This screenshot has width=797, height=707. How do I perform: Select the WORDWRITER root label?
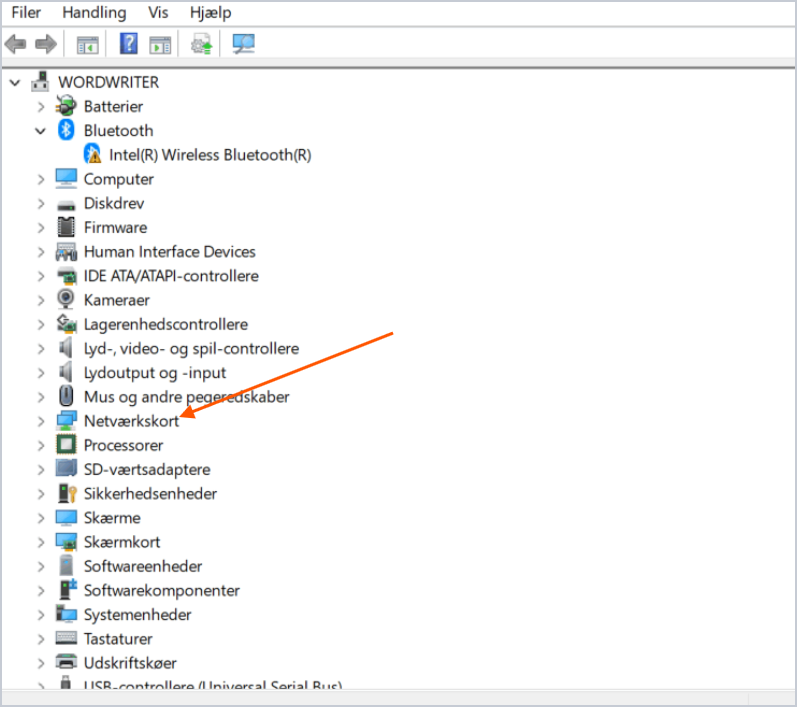pos(108,82)
